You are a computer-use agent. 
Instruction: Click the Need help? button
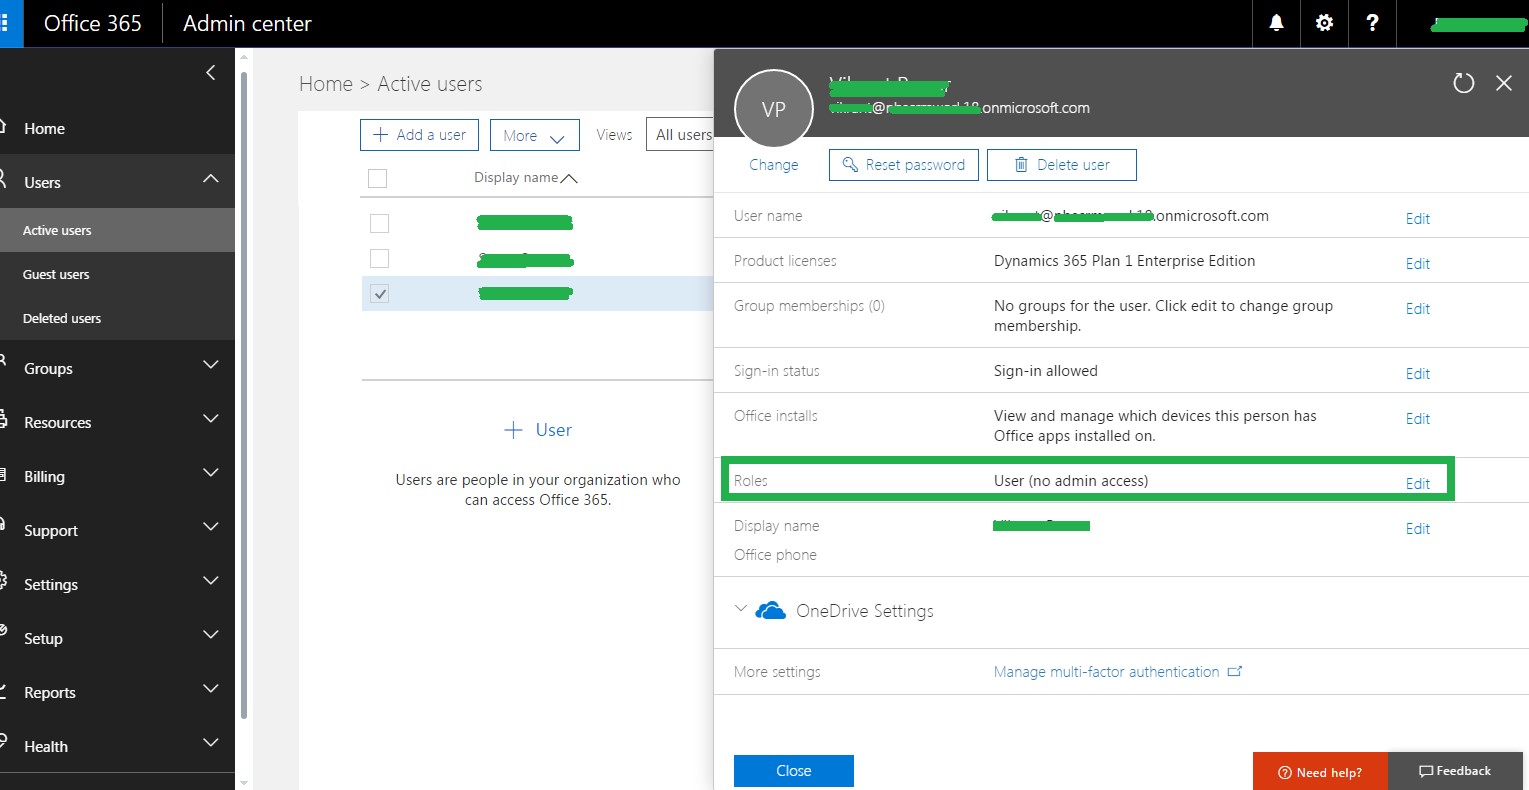[1320, 771]
